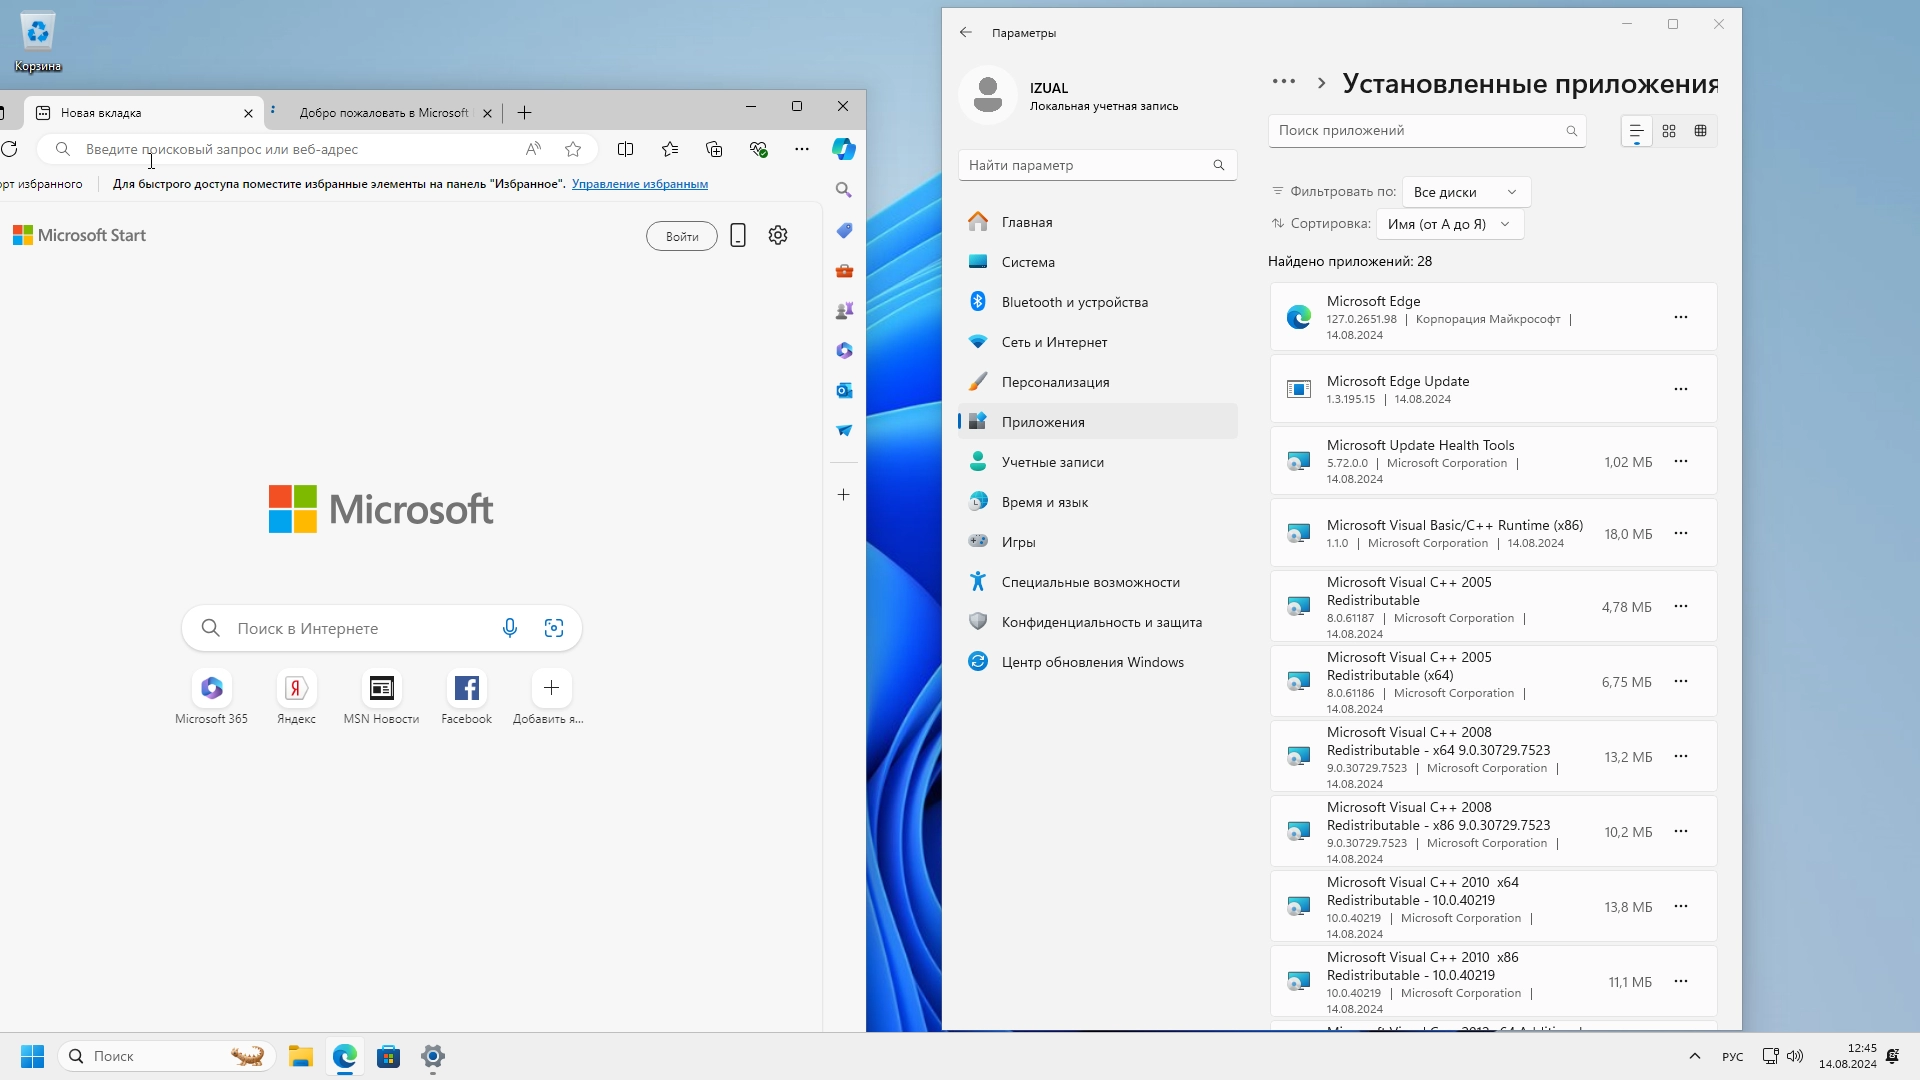Viewport: 1920px width, 1080px height.
Task: Open more options for Microsoft Edge app
Action: point(1680,317)
